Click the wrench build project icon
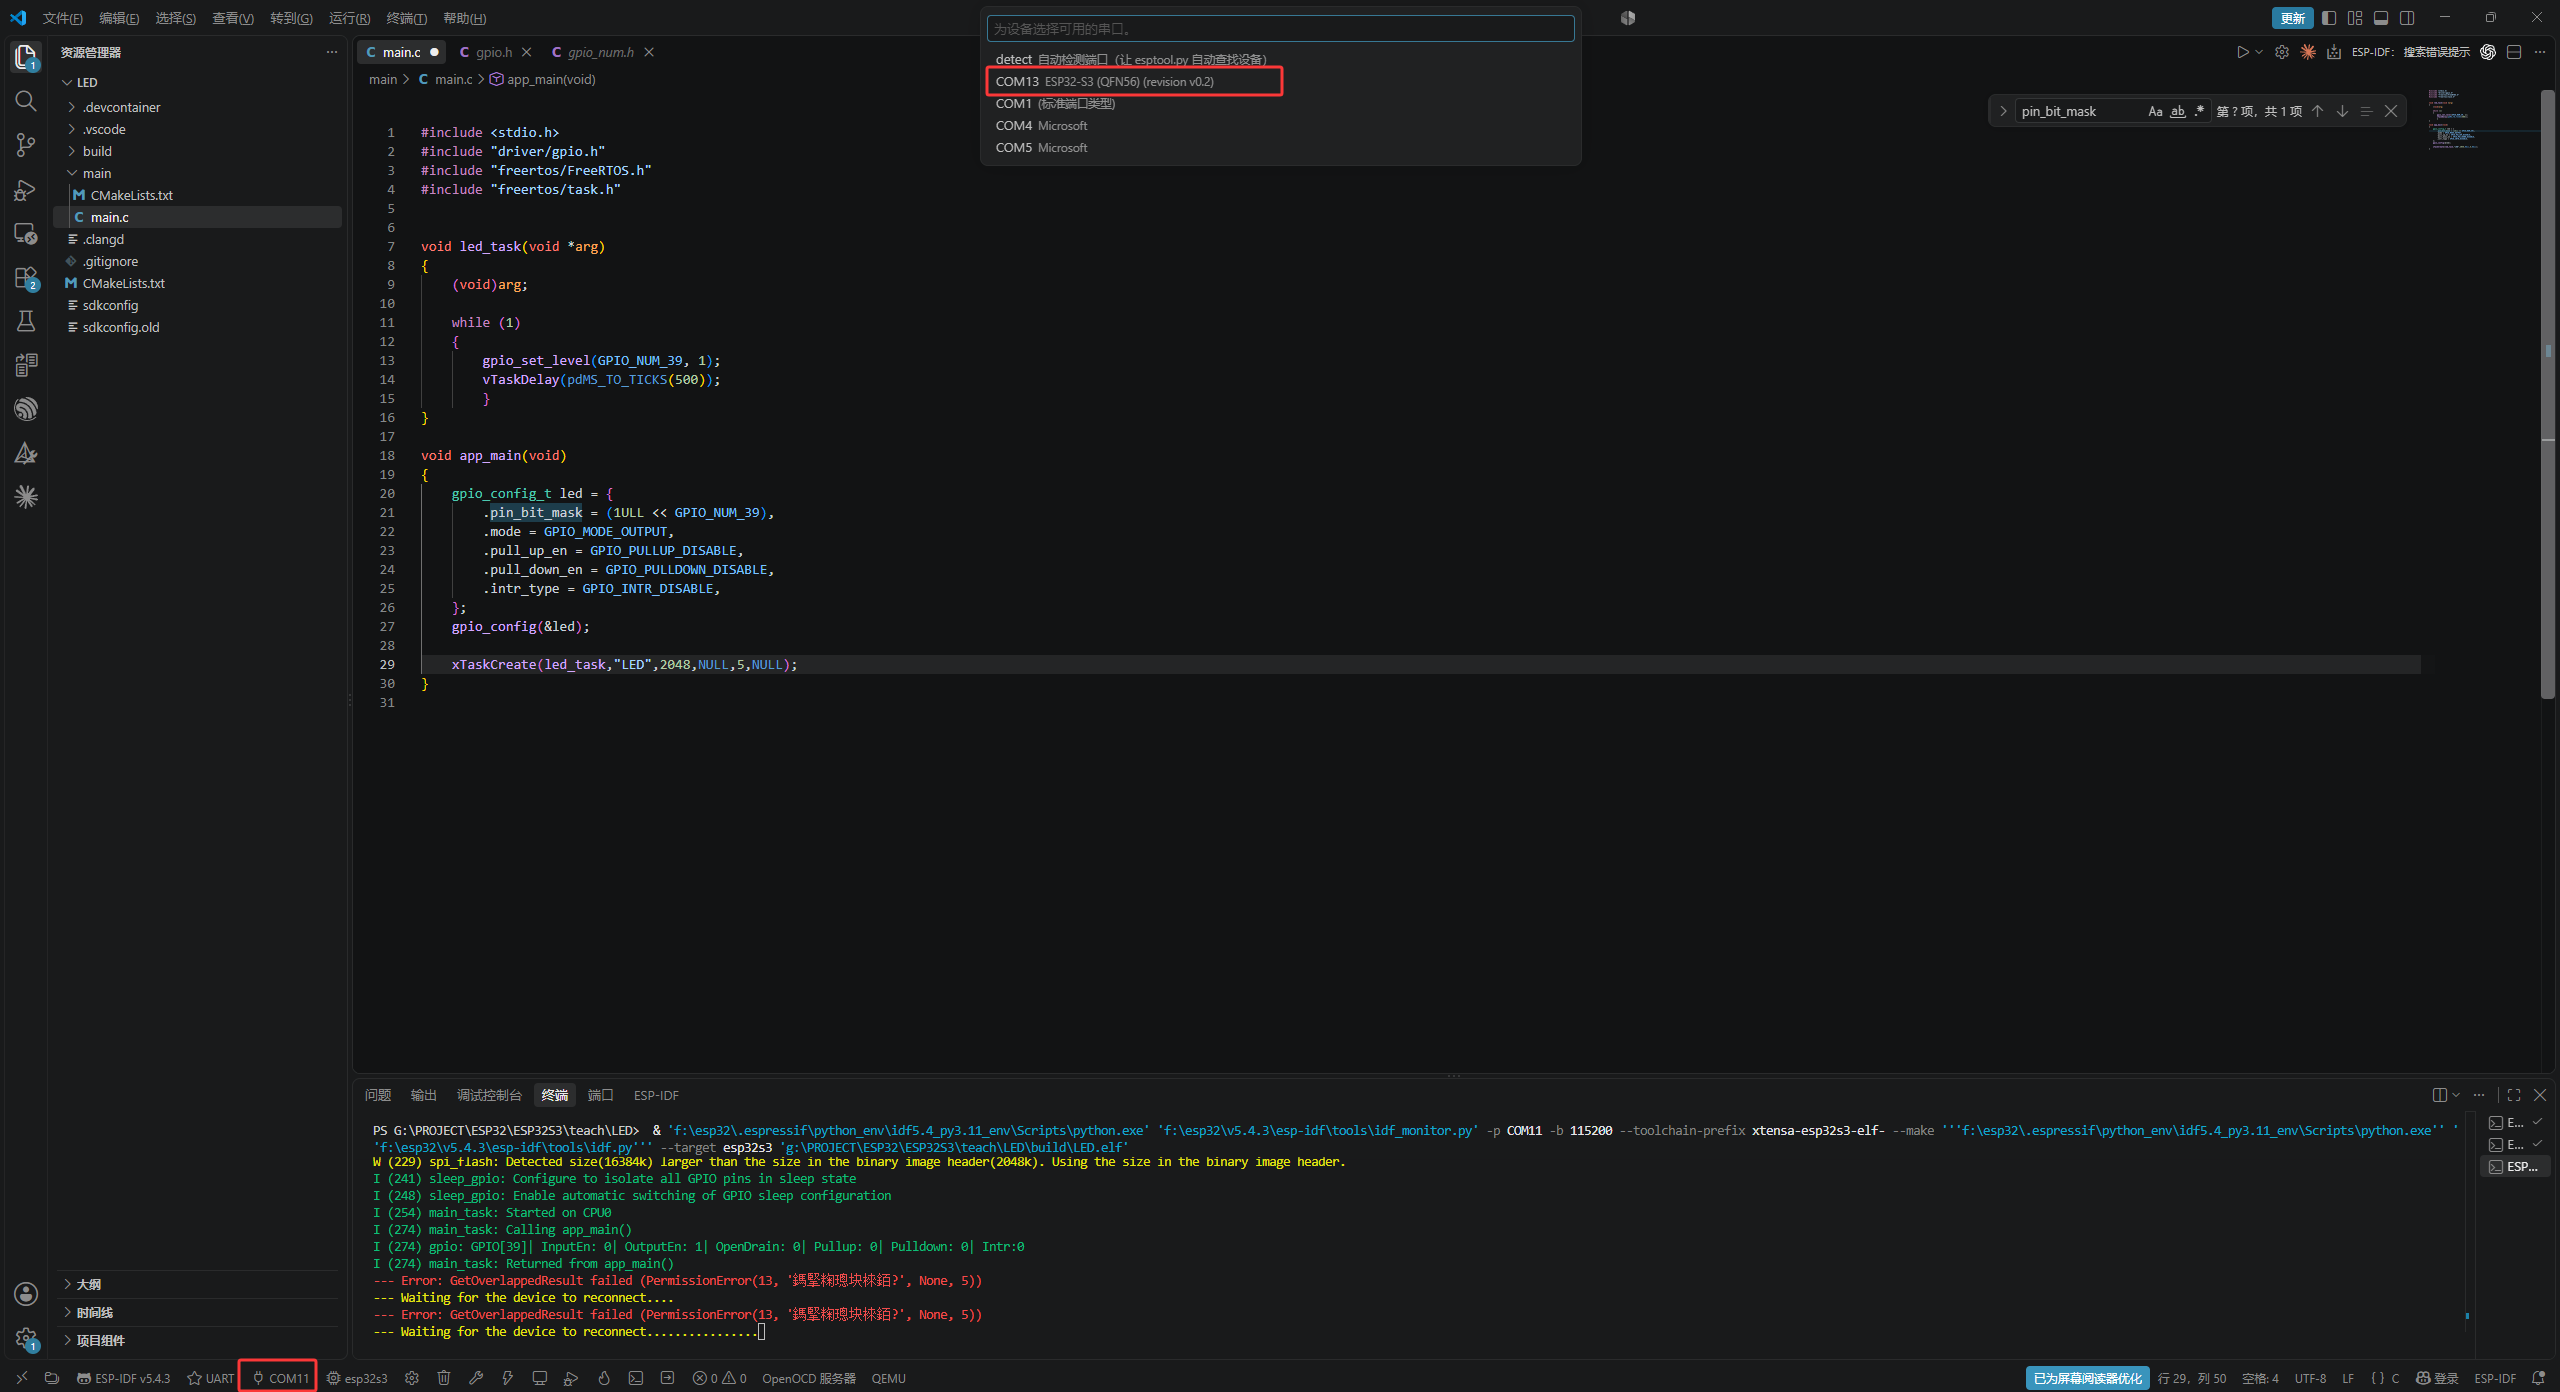2560x1392 pixels. (x=476, y=1378)
